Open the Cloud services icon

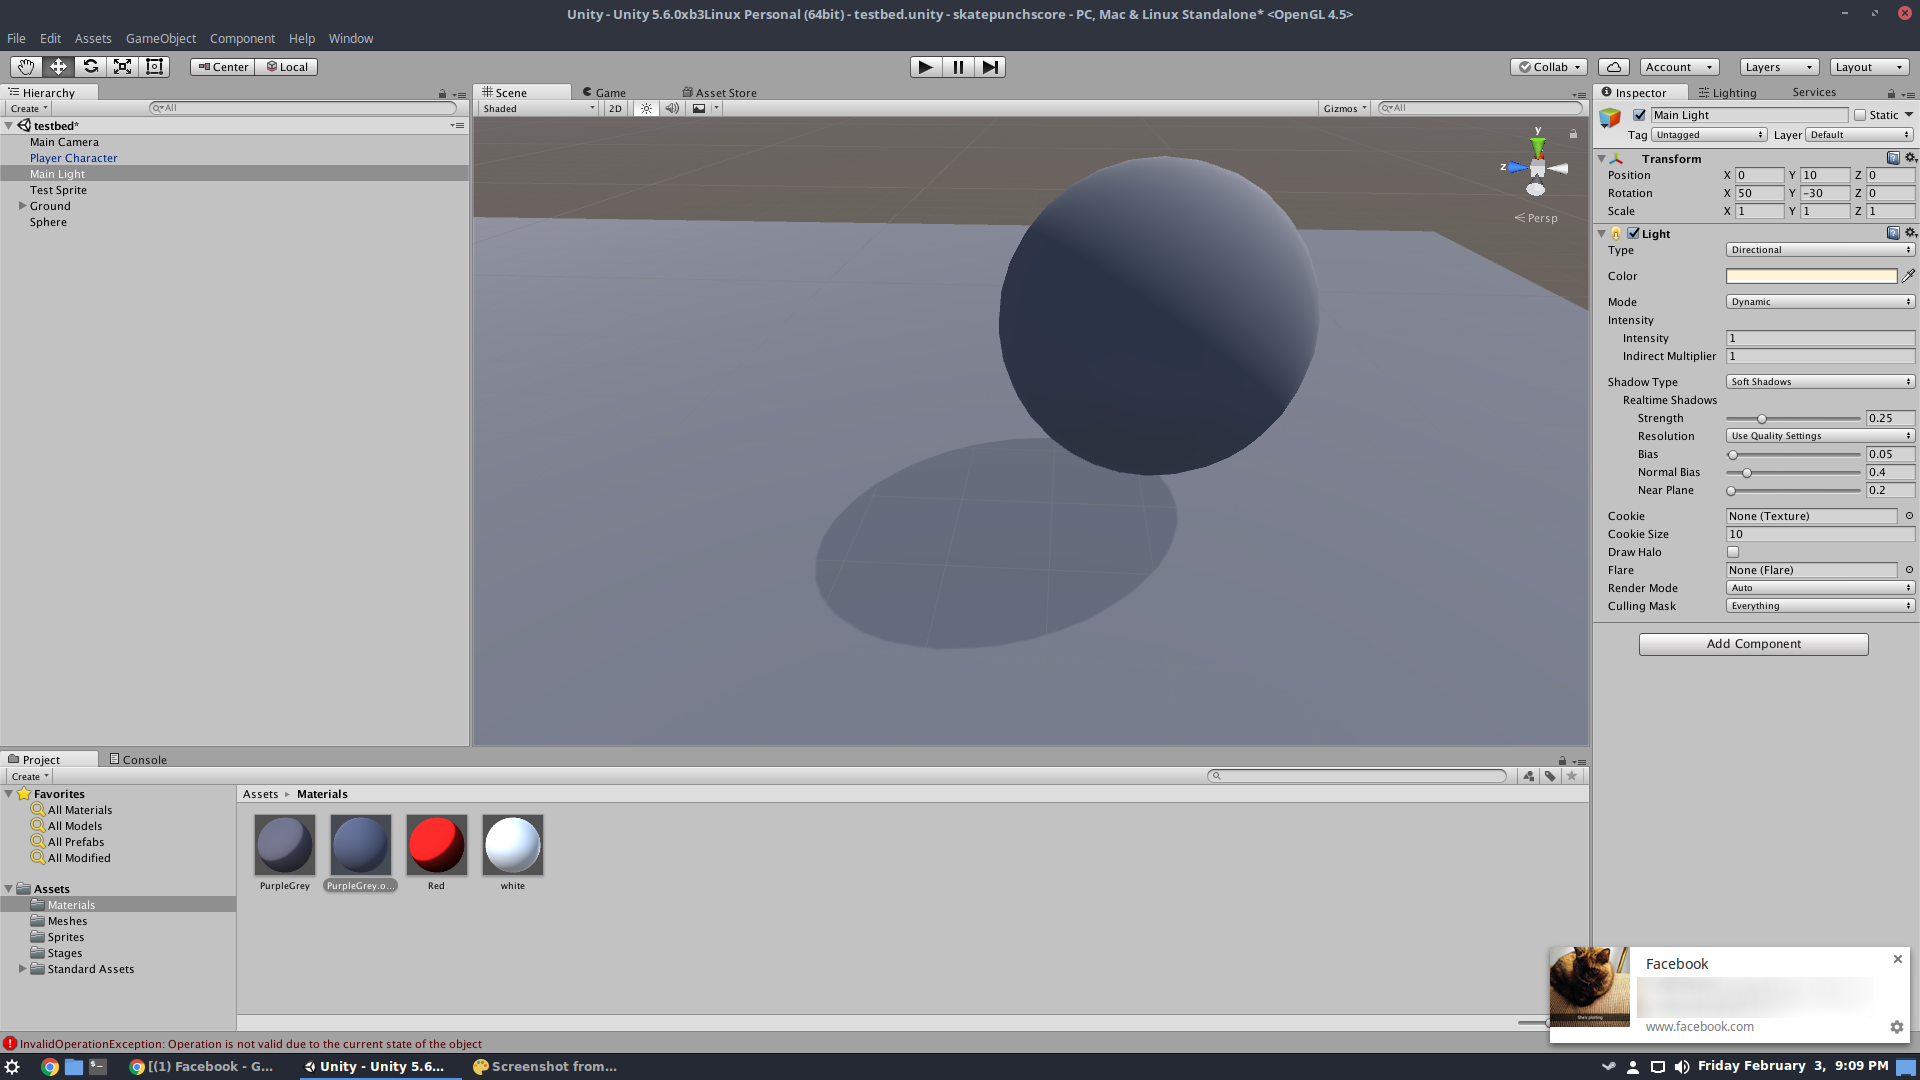[x=1614, y=67]
